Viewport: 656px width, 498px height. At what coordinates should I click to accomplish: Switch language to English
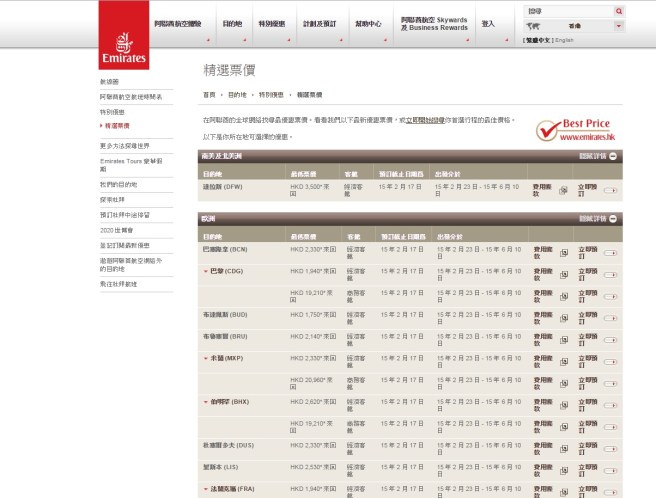point(564,40)
